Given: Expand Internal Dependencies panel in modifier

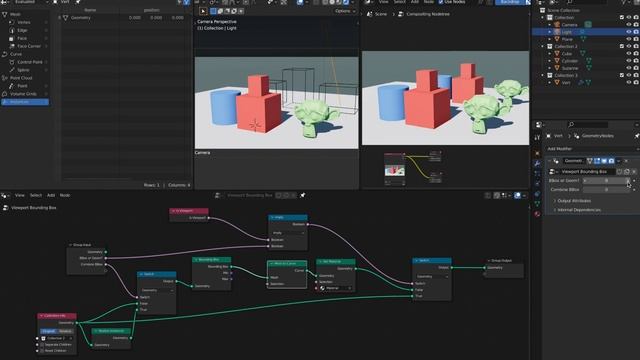Looking at the screenshot, I should click(x=578, y=210).
